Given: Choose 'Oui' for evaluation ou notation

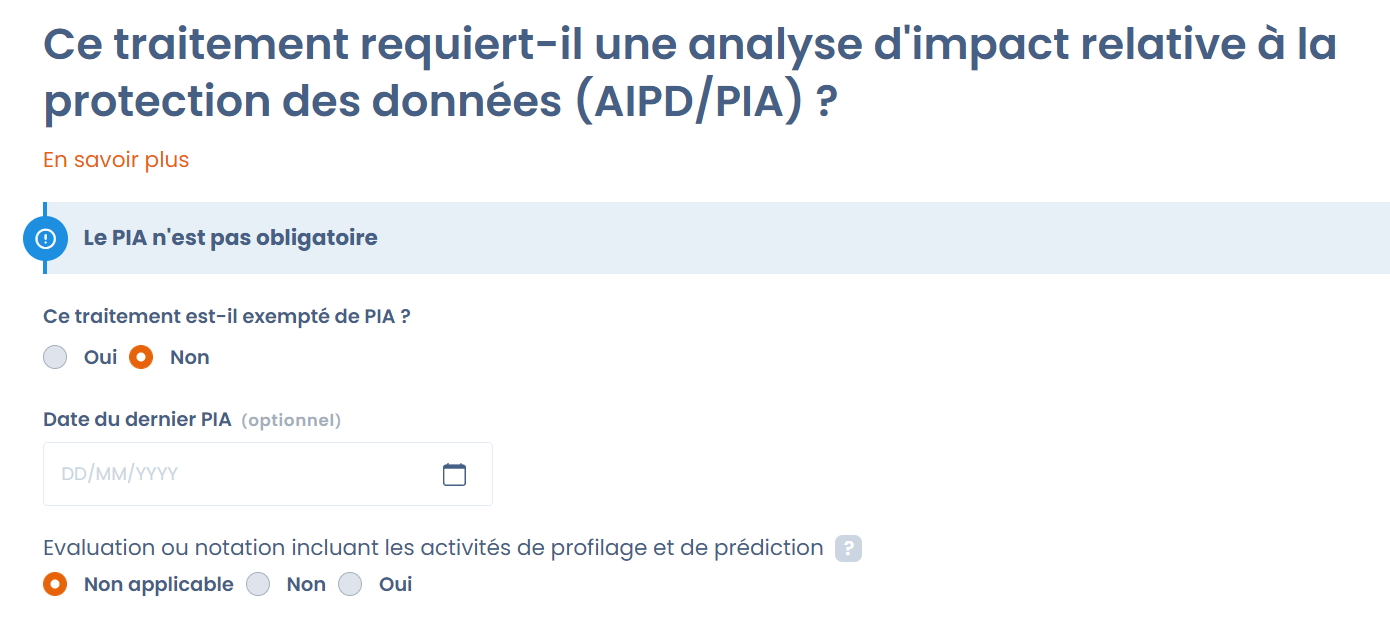Looking at the screenshot, I should (350, 584).
